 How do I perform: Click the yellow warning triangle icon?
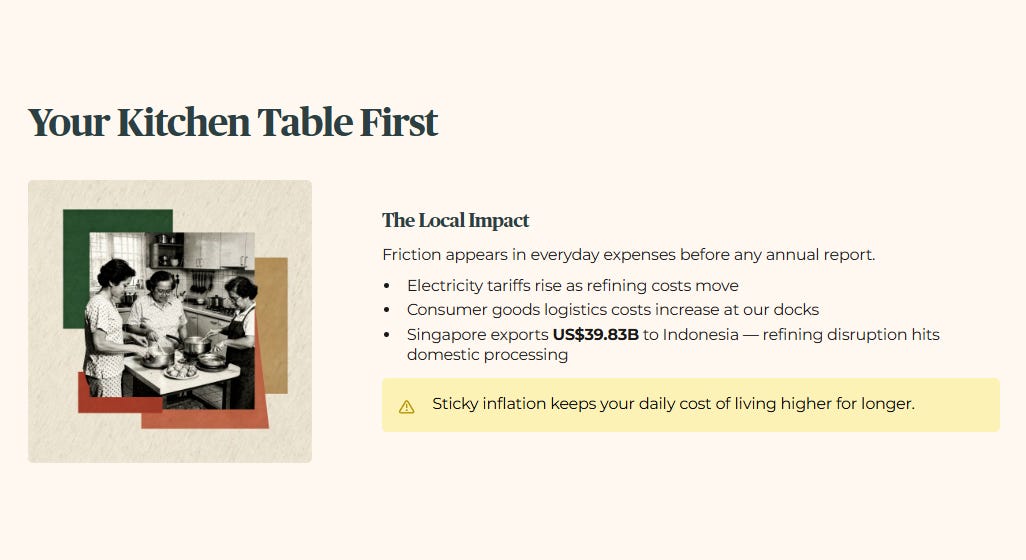[x=406, y=407]
